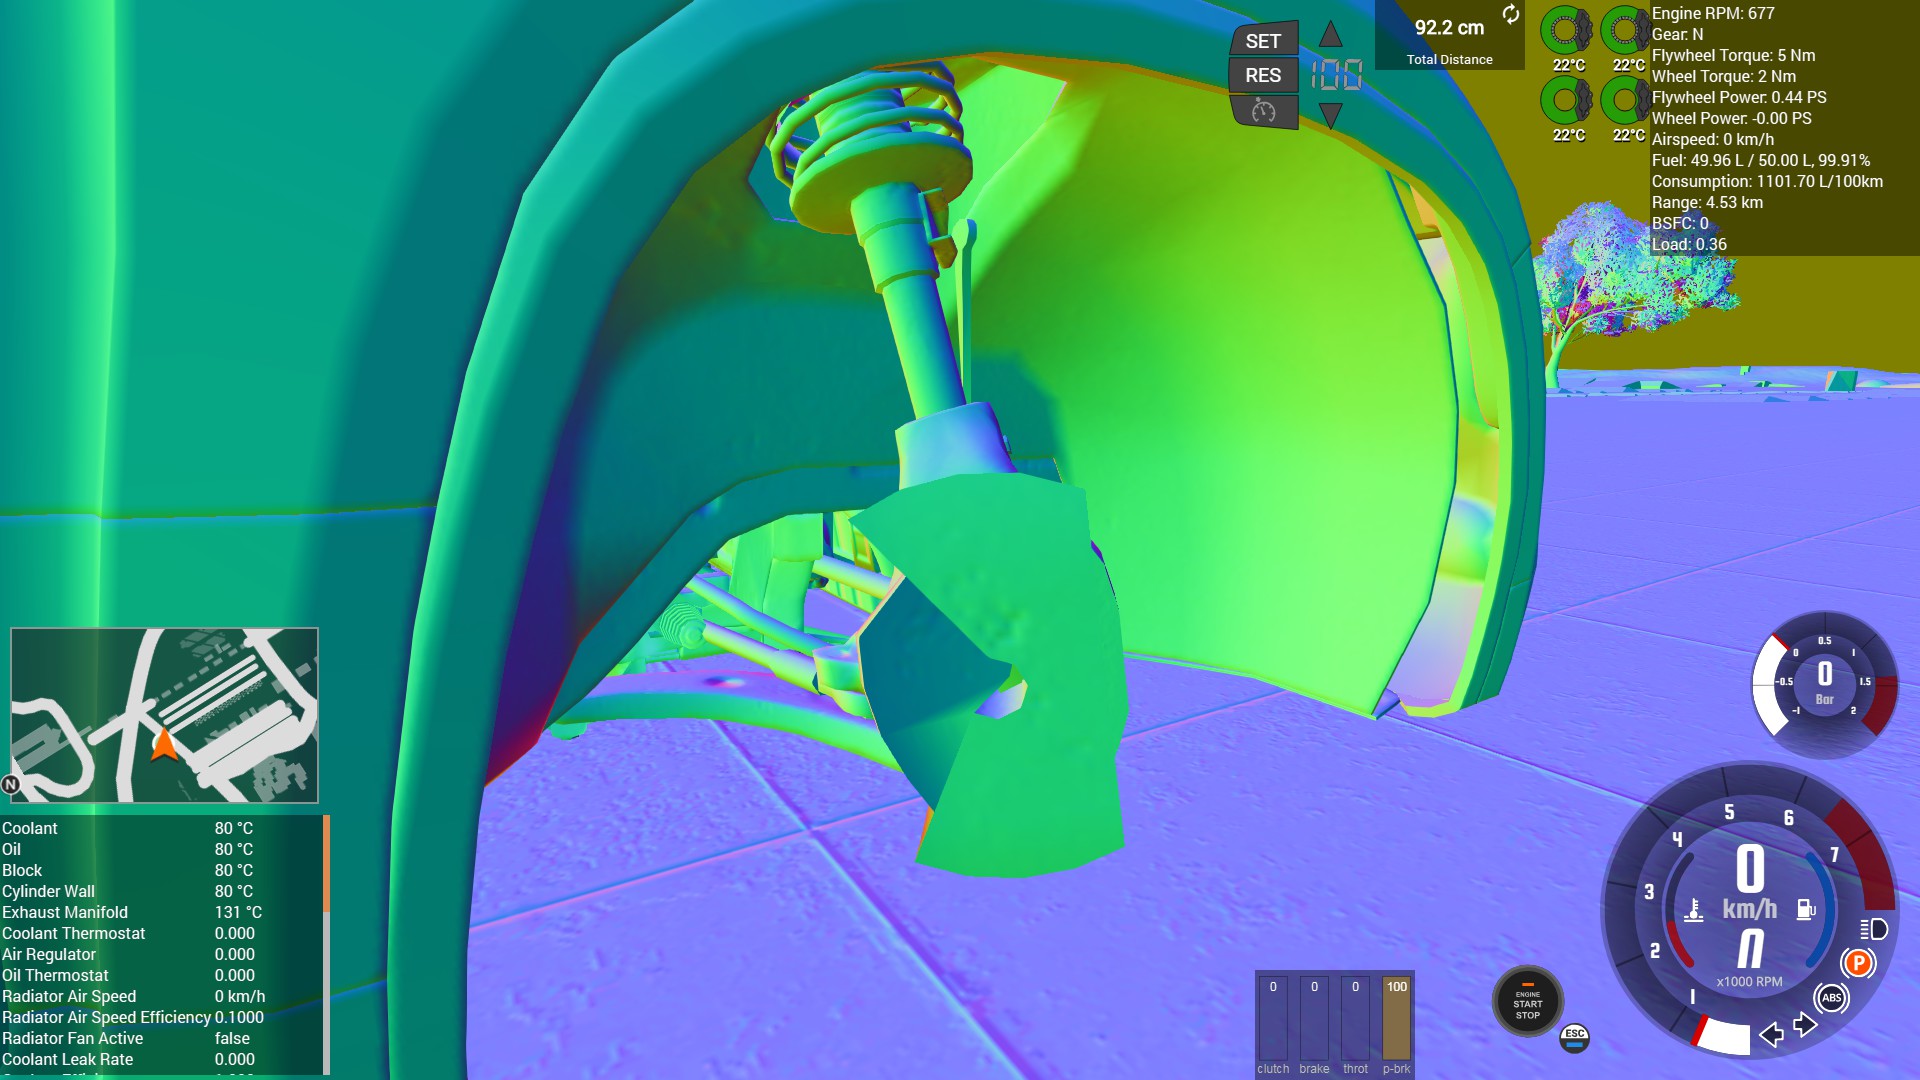
Task: Toggle the ESC stability control indicator
Action: [1574, 1038]
